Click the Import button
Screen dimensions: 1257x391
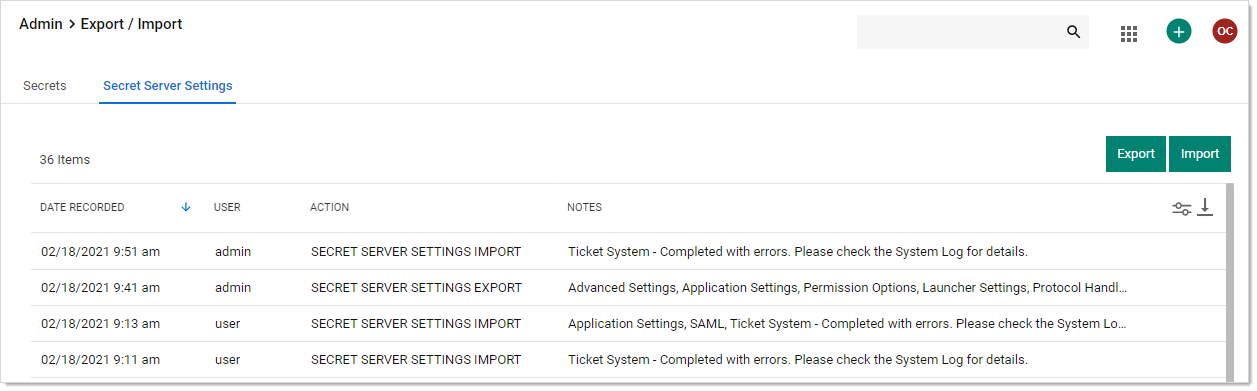pos(1200,154)
